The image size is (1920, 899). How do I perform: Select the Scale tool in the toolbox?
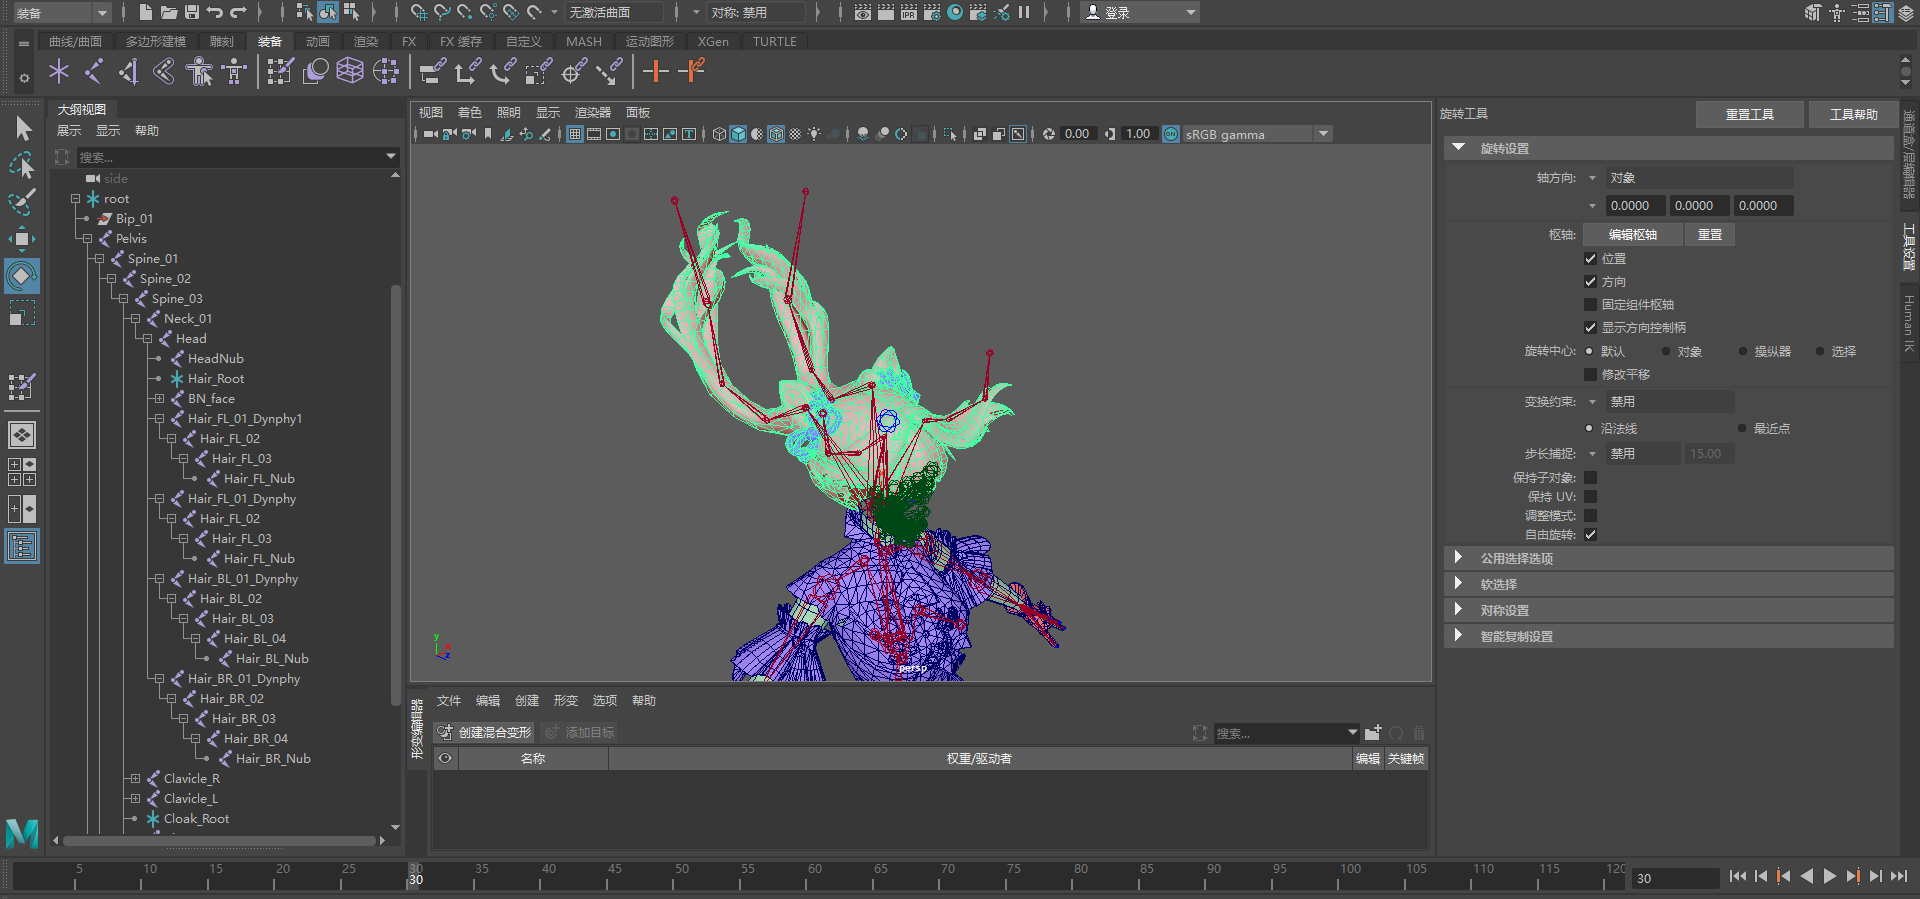pyautogui.click(x=22, y=313)
